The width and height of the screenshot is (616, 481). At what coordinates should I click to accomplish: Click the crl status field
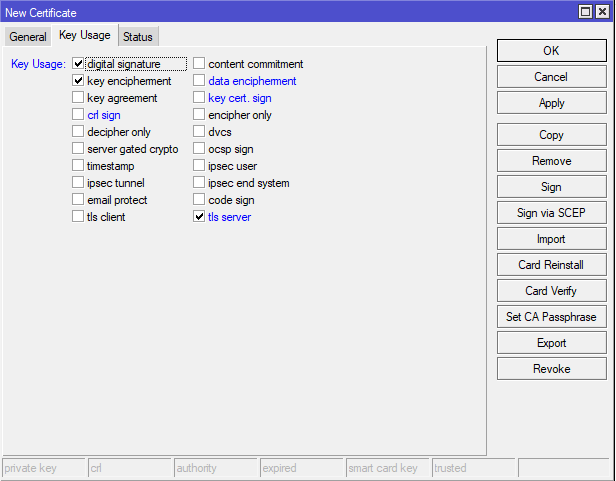click(x=130, y=468)
